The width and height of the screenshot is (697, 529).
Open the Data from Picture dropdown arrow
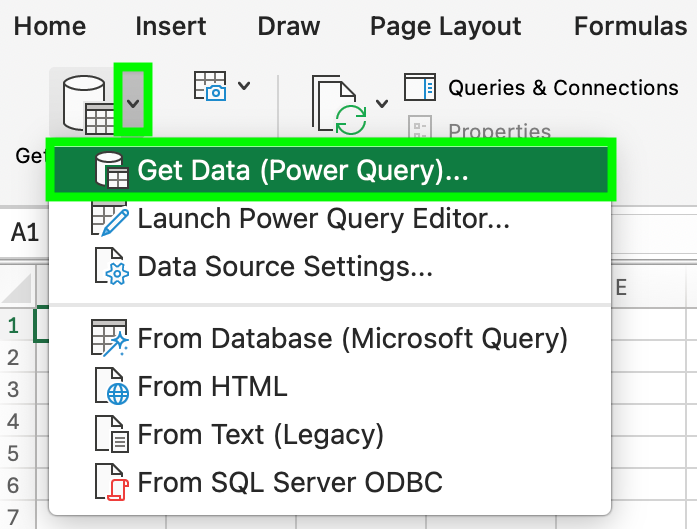click(244, 85)
